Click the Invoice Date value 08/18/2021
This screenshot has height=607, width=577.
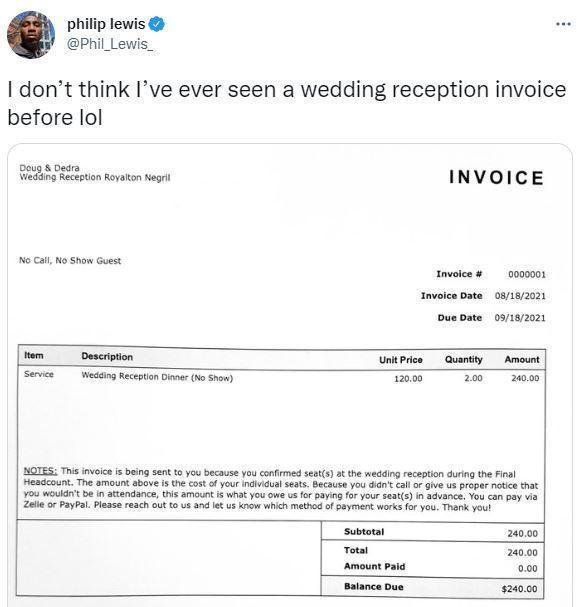point(520,296)
